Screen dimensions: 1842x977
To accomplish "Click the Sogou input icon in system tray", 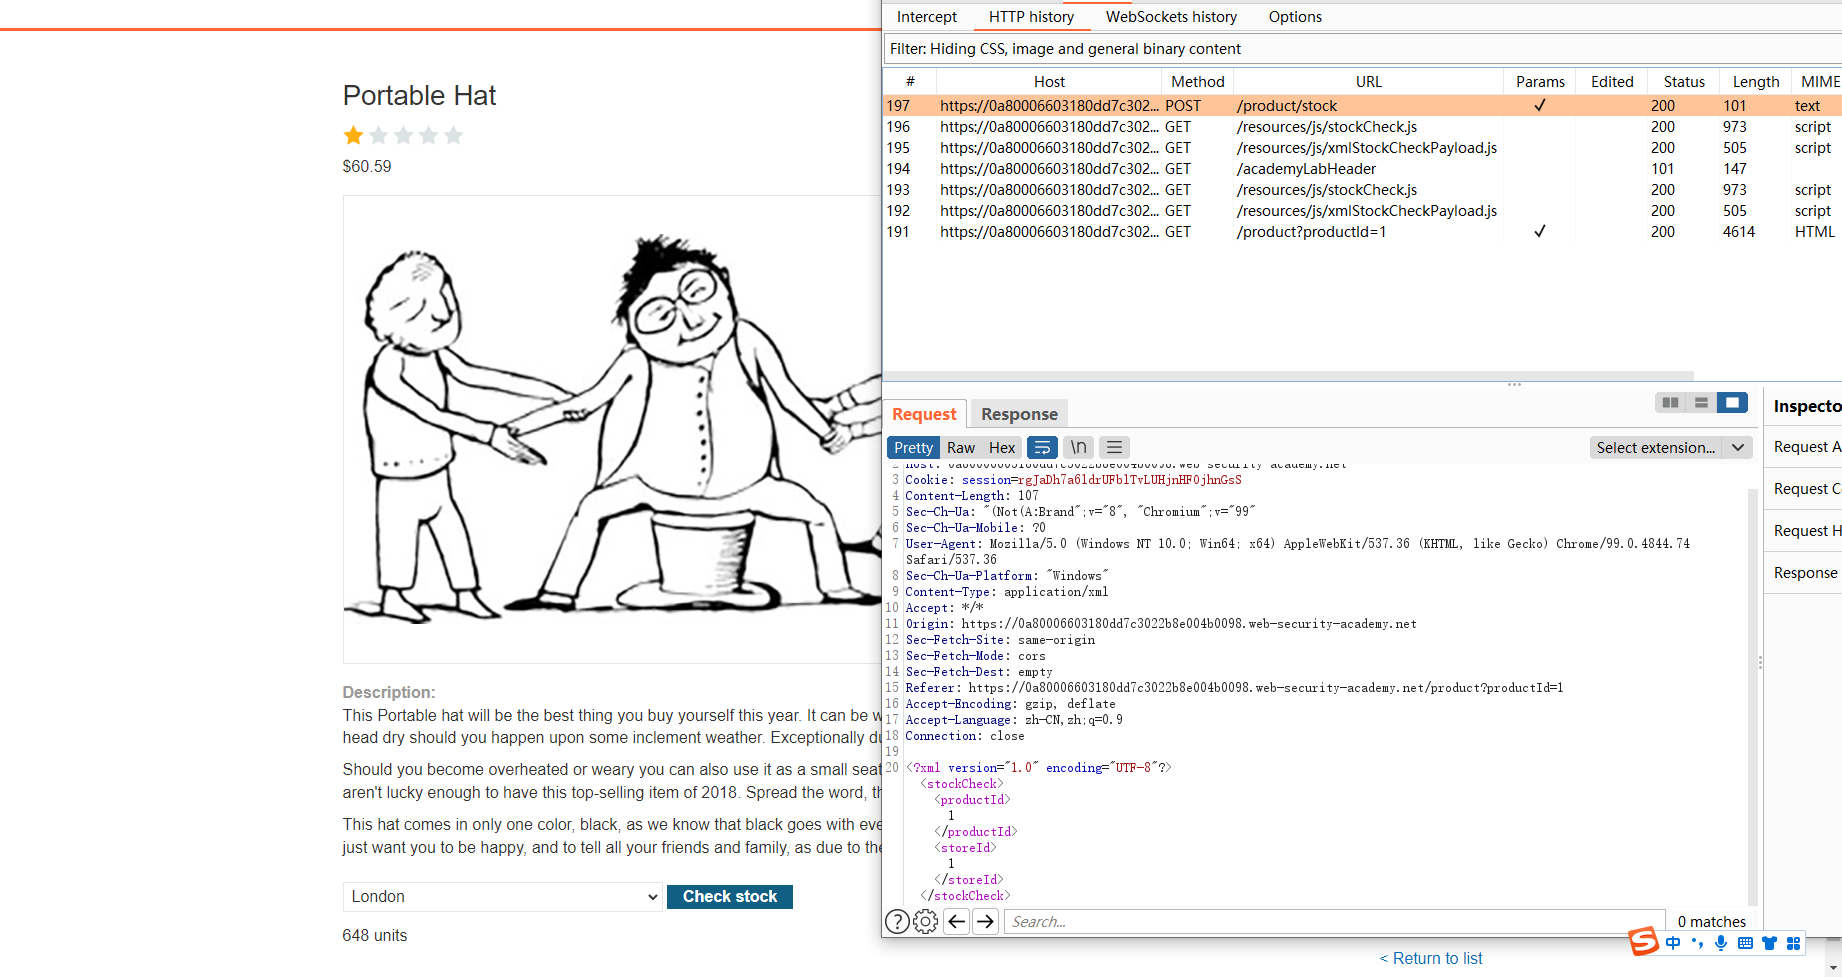I will click(x=1643, y=941).
